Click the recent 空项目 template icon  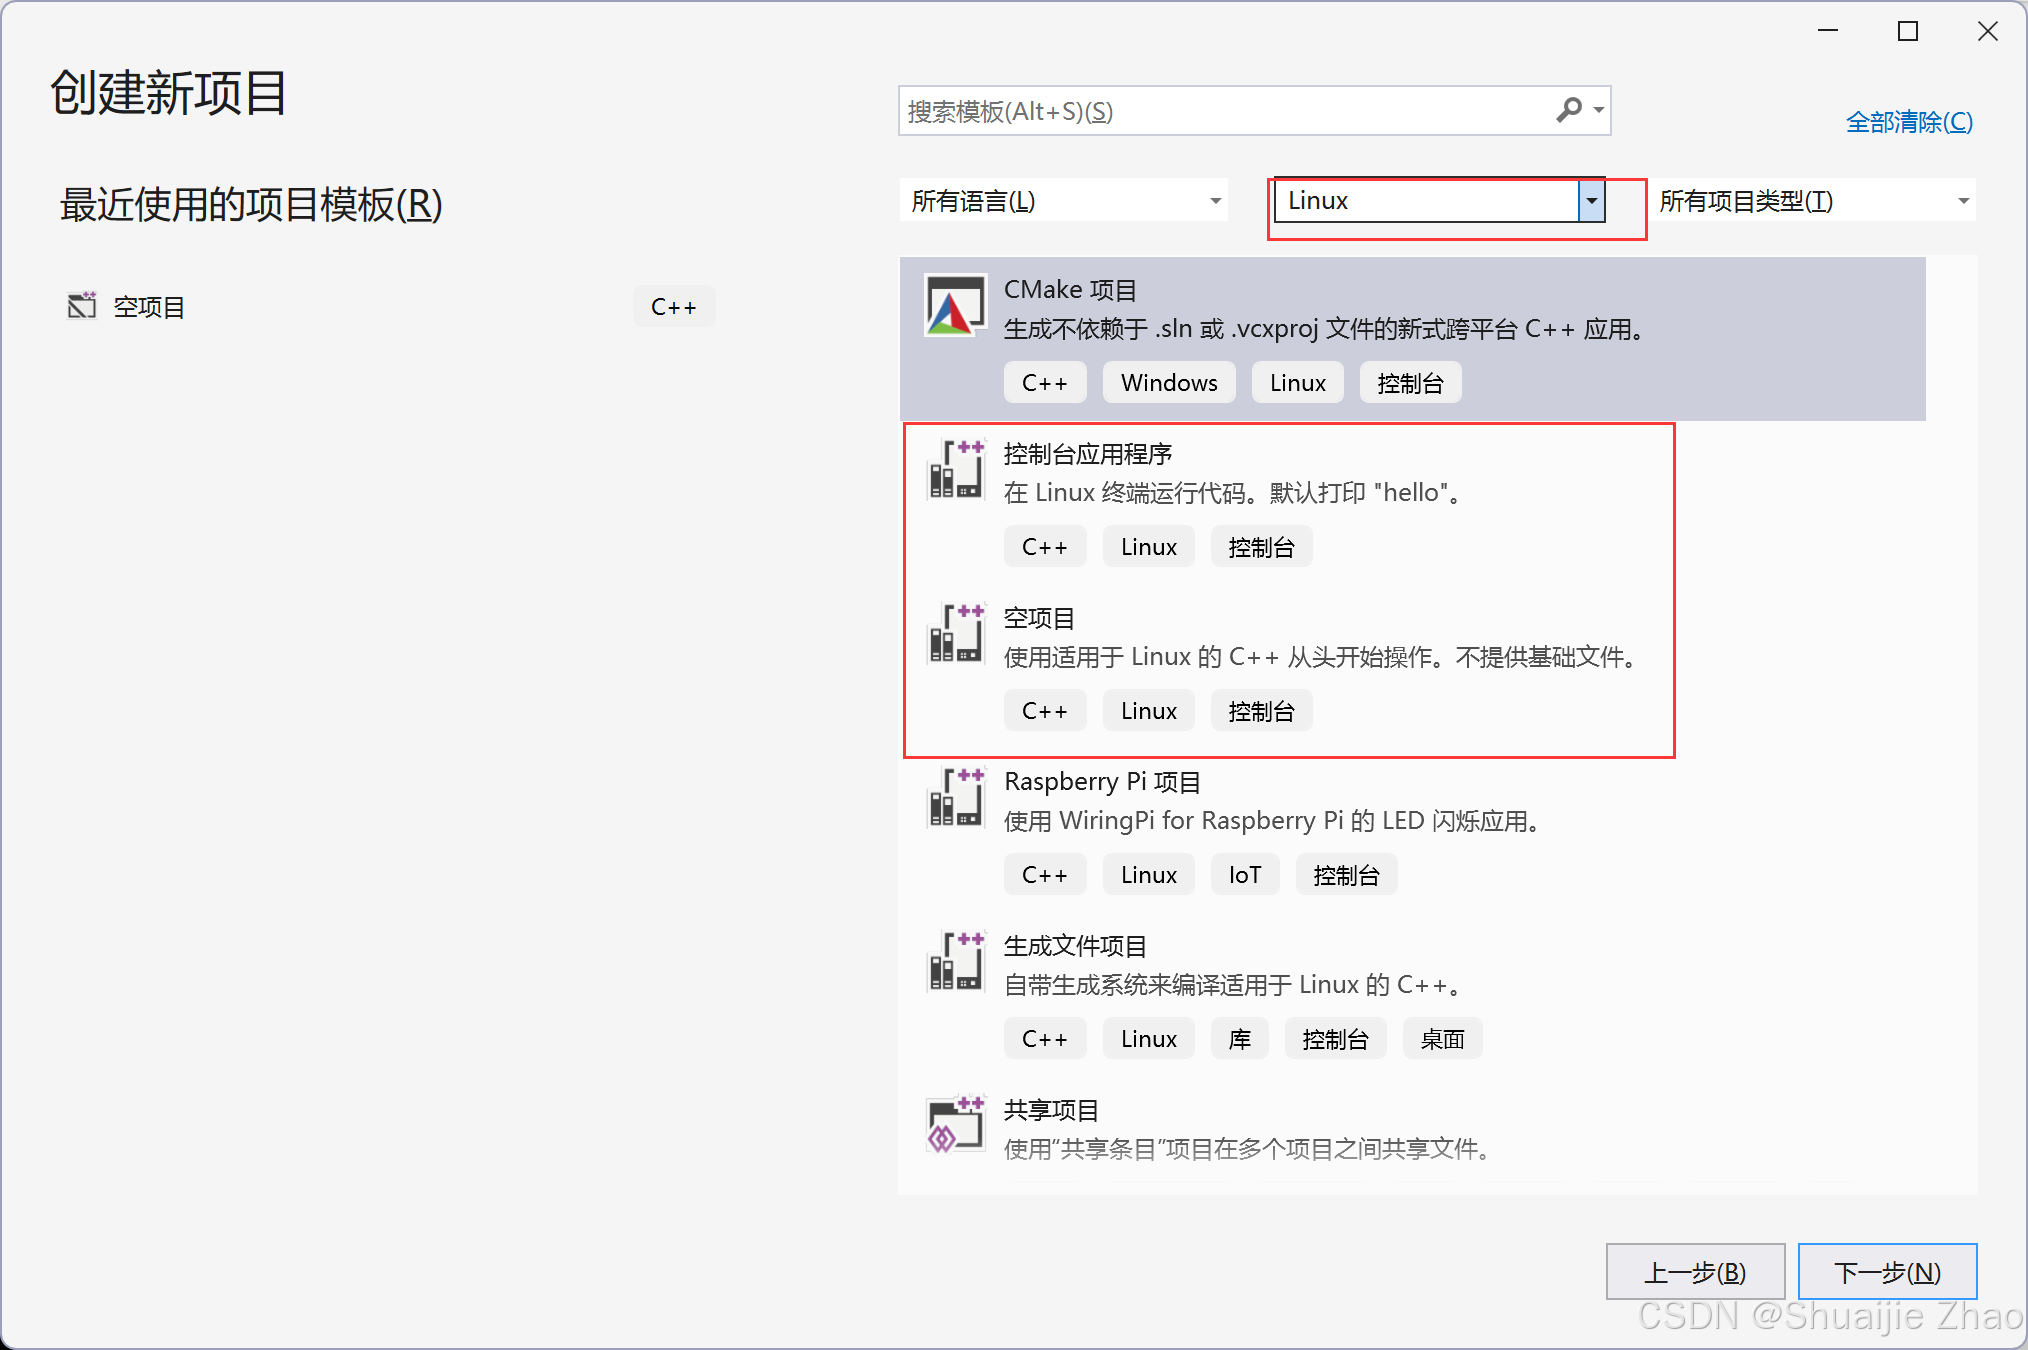point(81,306)
